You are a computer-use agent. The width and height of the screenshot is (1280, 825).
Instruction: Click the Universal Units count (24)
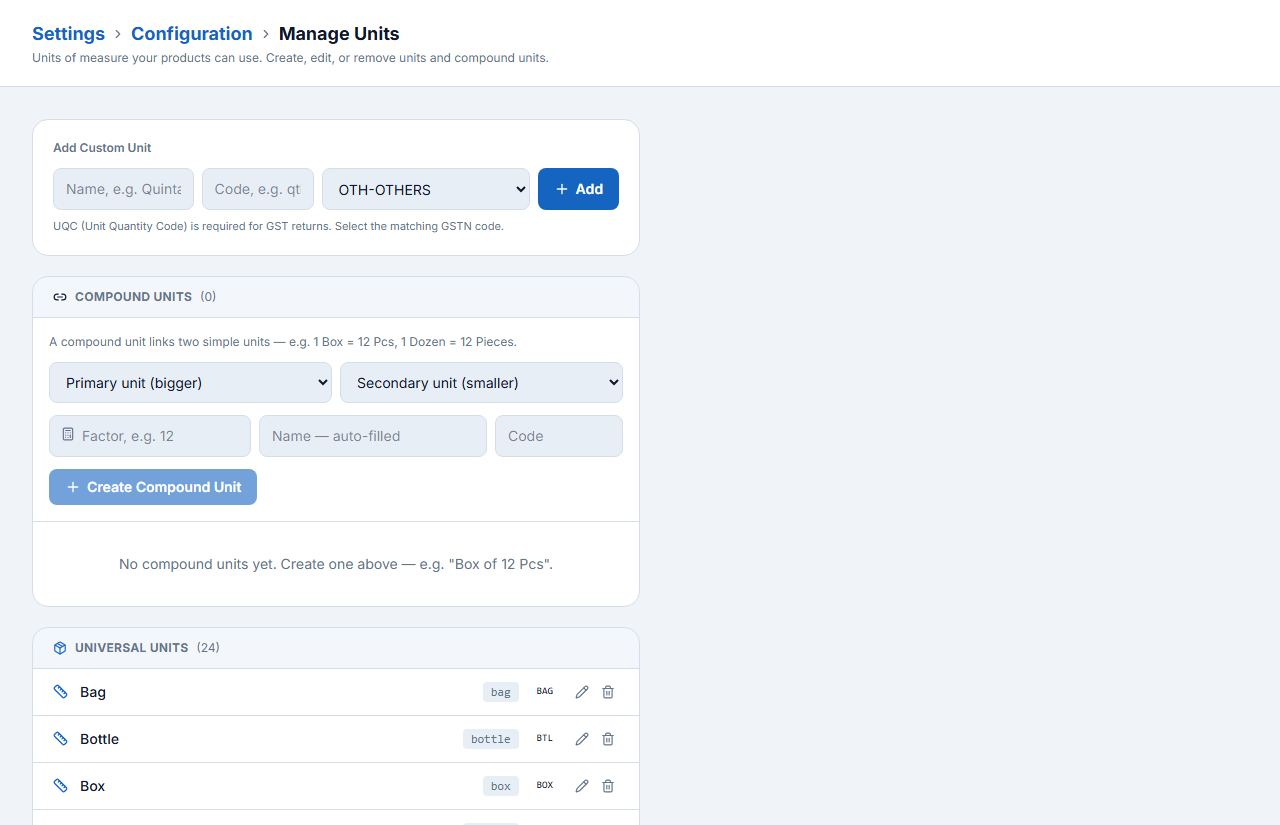[x=208, y=648]
